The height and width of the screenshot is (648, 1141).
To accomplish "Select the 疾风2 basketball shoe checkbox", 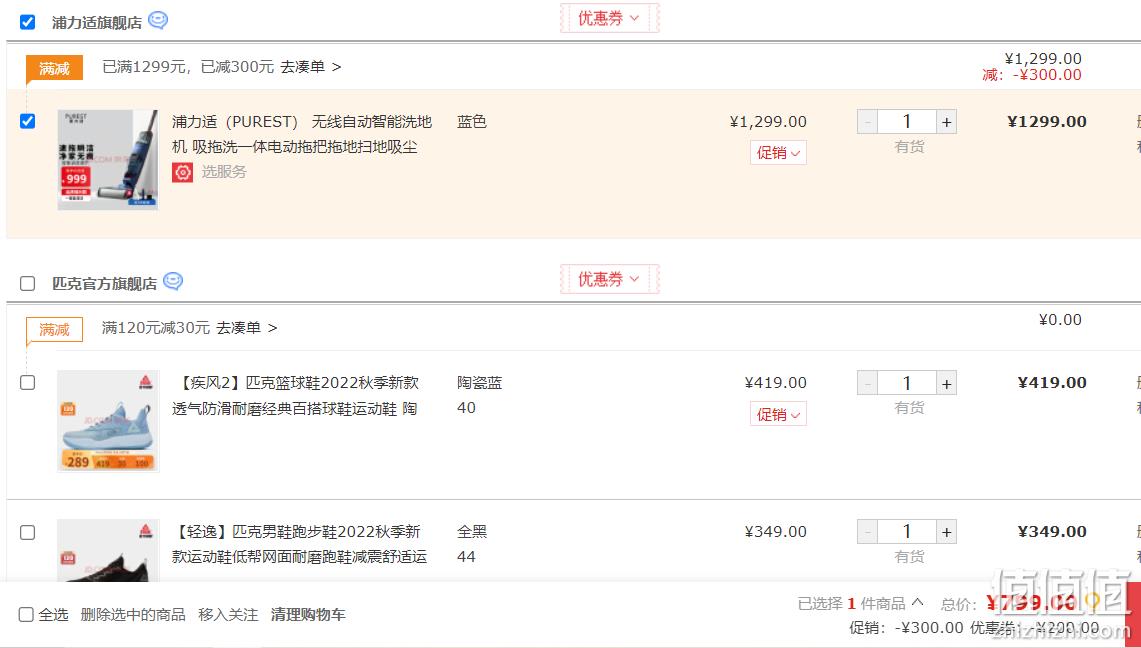I will [x=28, y=383].
